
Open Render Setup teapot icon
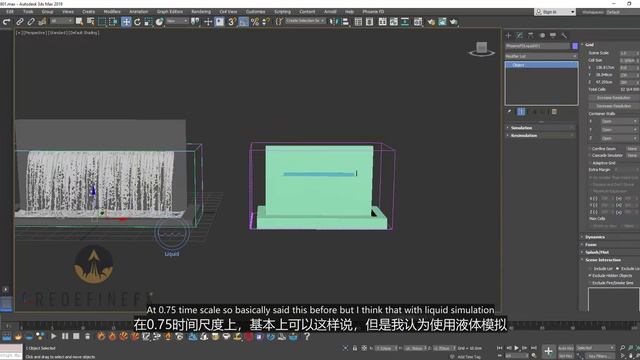tap(431, 22)
